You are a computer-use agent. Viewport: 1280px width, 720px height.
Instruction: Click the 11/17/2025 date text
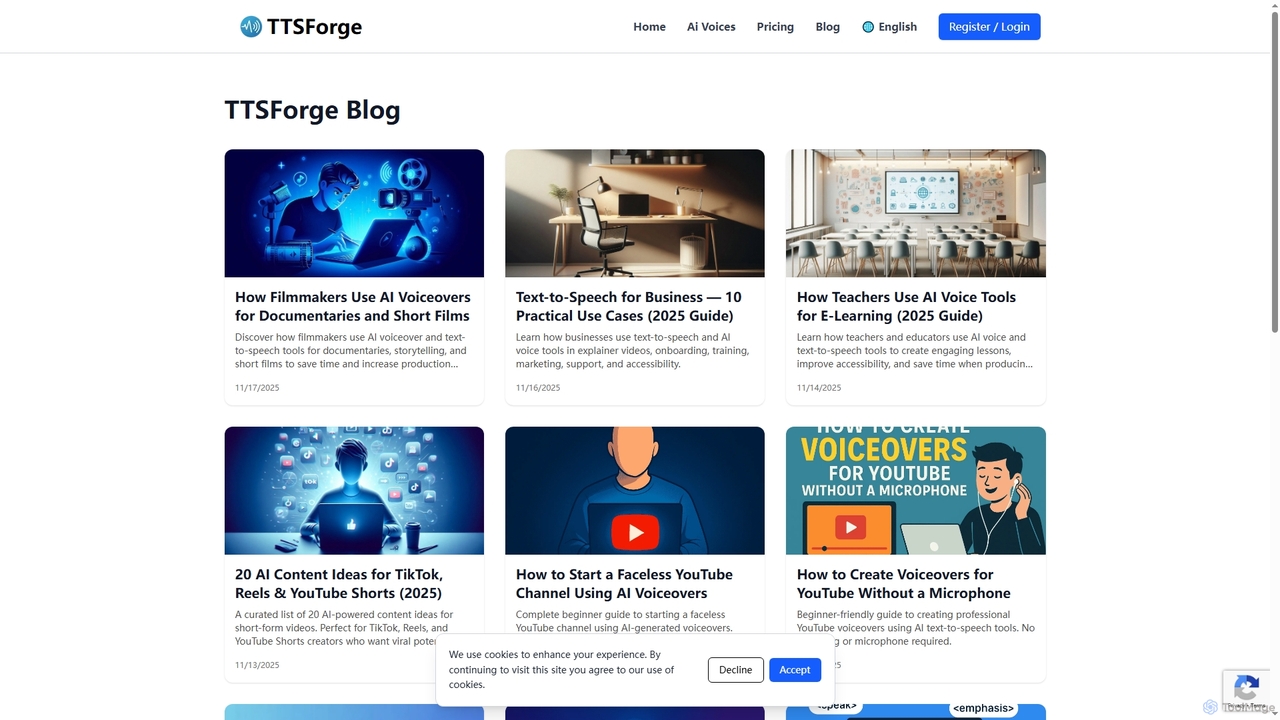257,387
